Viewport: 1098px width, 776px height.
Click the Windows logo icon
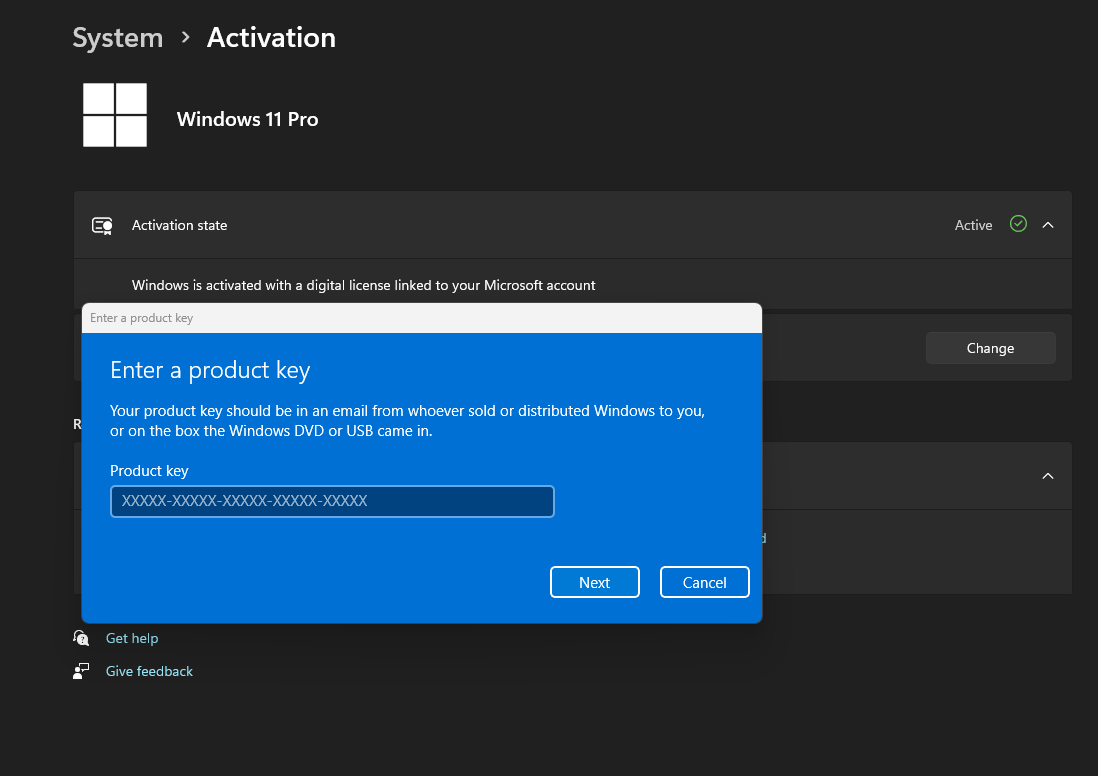tap(115, 115)
